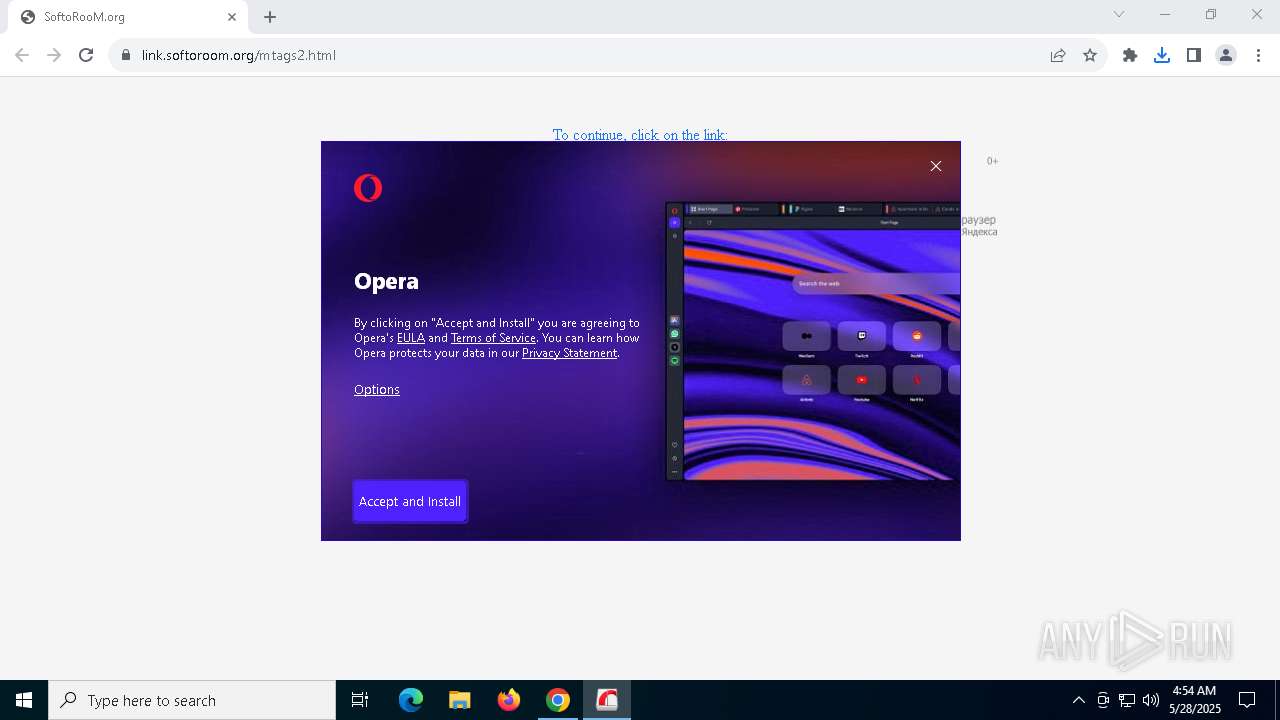Screen dimensions: 1280x720
Task: Reload the current page
Action: click(x=86, y=55)
